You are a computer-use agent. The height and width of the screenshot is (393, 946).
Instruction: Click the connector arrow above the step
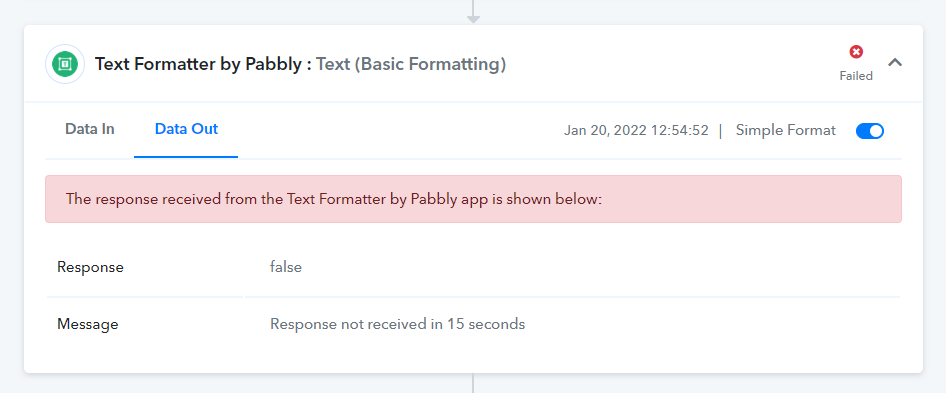tap(473, 11)
